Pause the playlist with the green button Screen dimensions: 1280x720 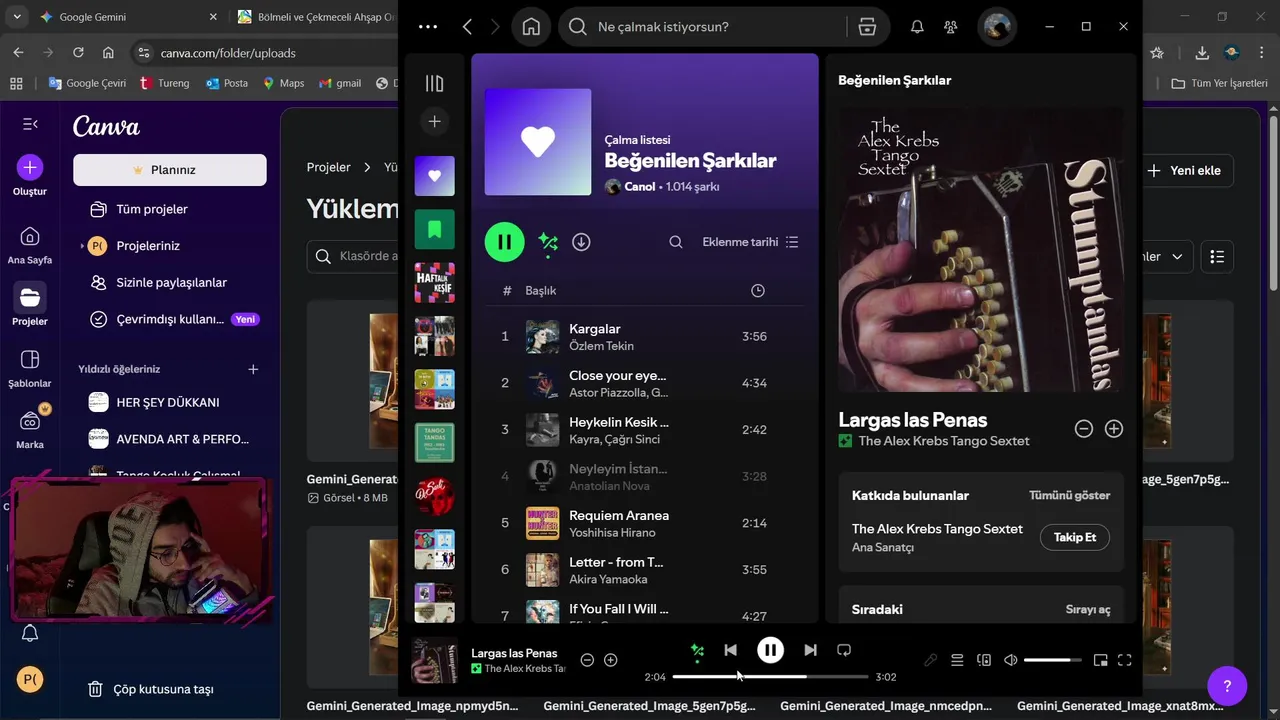coord(504,242)
